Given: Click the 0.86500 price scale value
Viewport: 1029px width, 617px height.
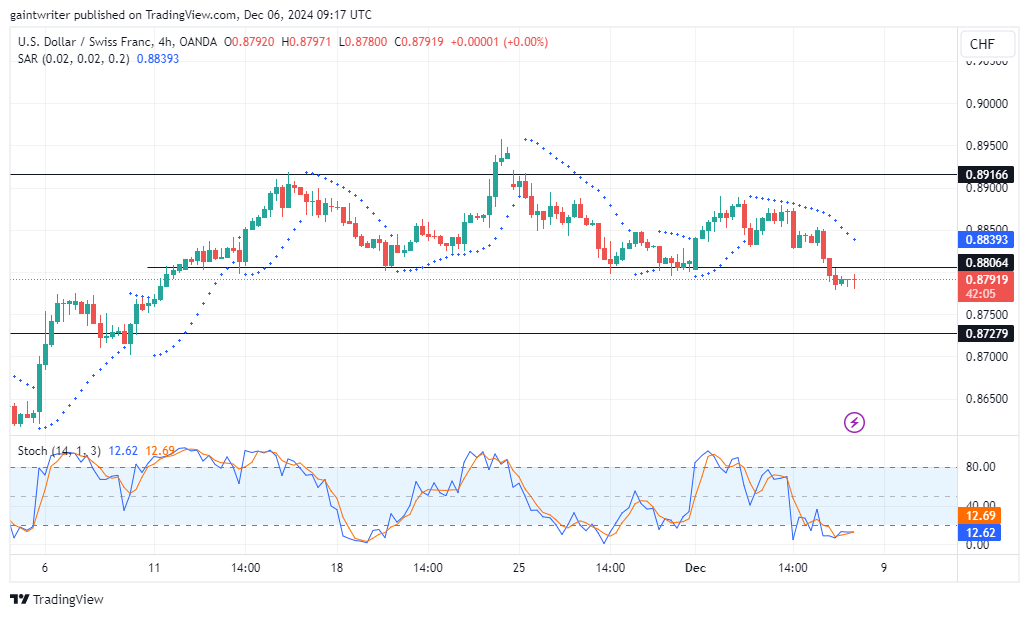Looking at the screenshot, I should pyautogui.click(x=986, y=399).
